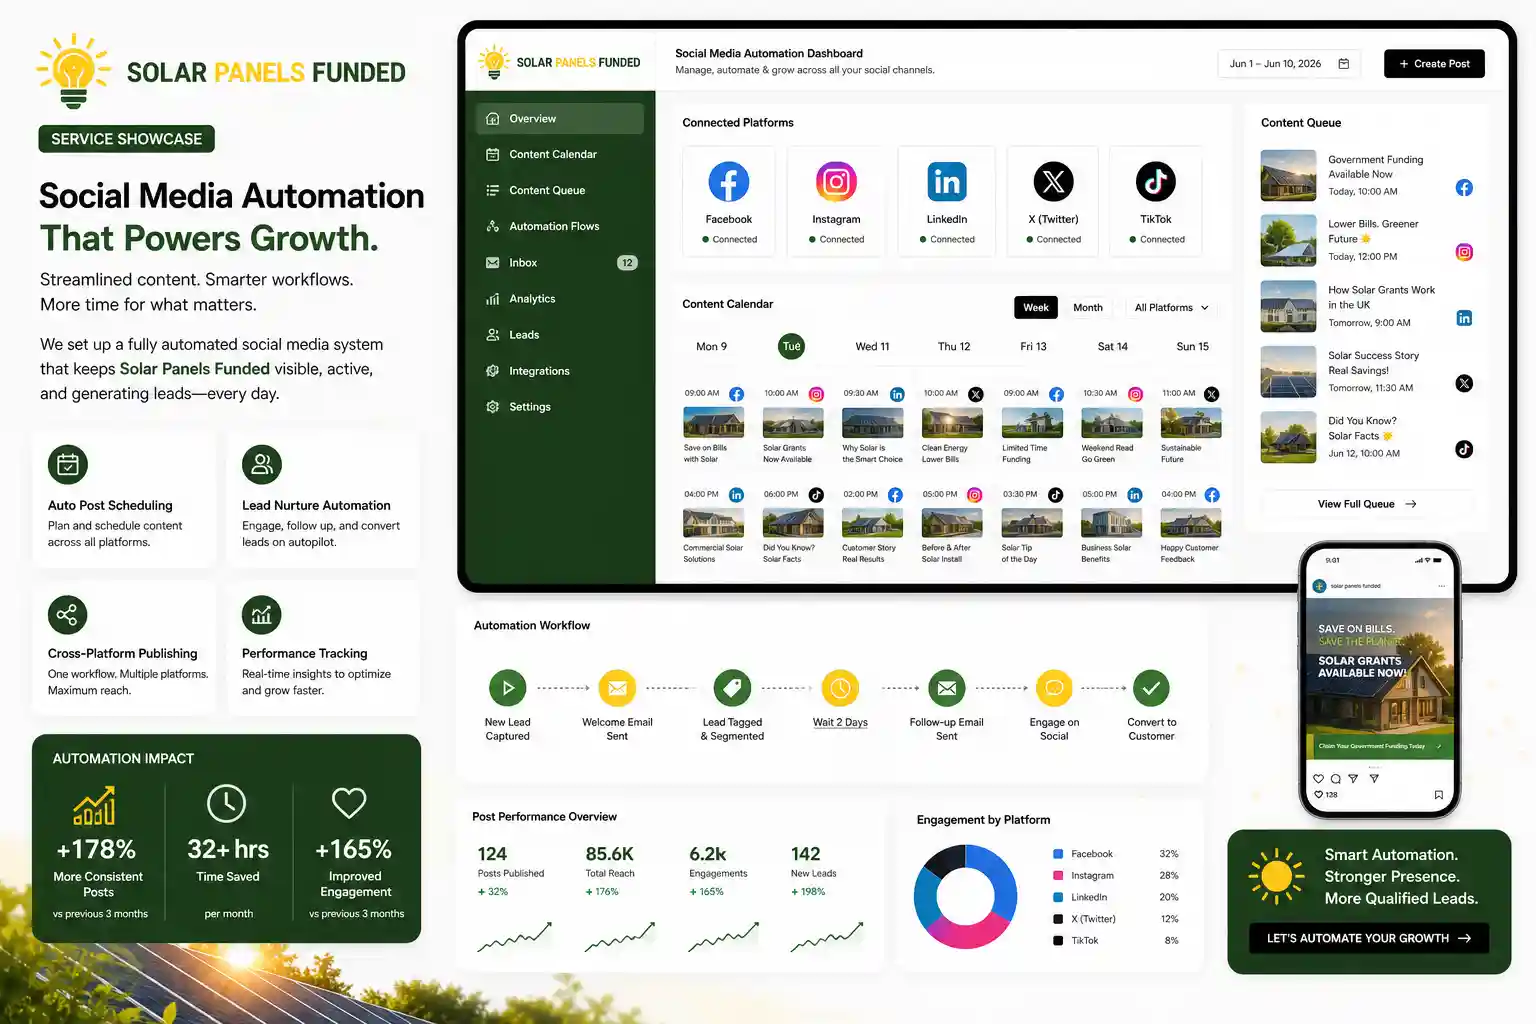Click the Instagram pink legend swatch

click(x=1058, y=876)
